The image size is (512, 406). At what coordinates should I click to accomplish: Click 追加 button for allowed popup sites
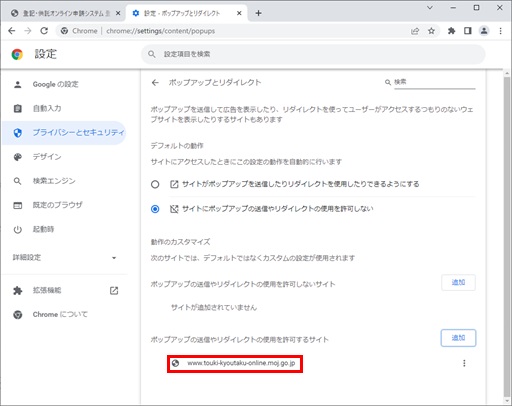pos(458,338)
